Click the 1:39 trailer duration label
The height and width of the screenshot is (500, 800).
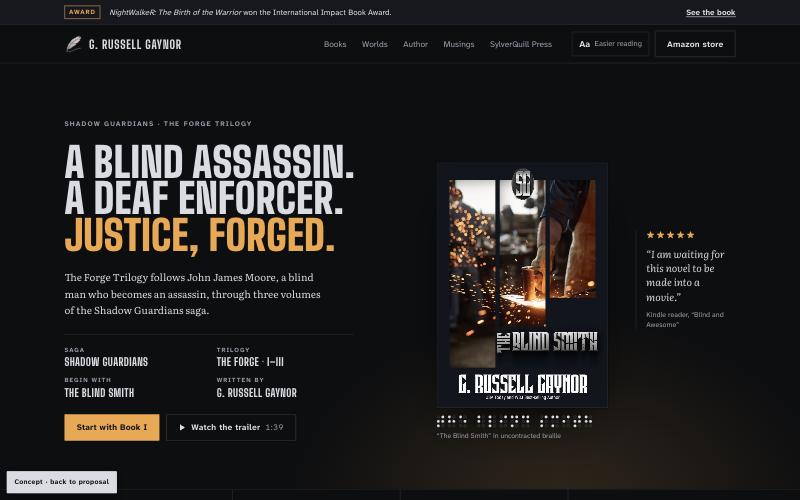tap(274, 428)
